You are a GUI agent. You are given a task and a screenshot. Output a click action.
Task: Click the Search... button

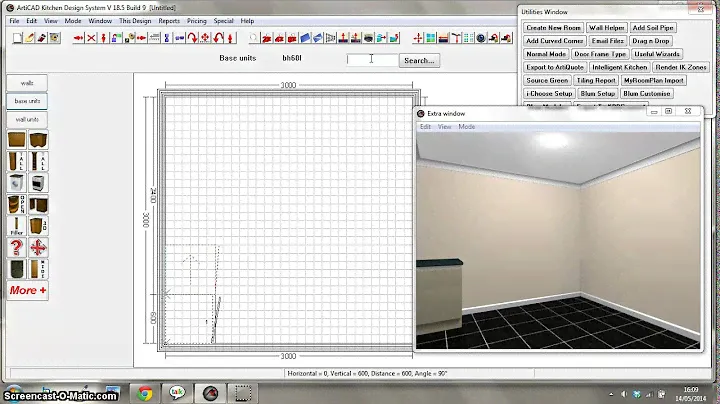pos(419,60)
